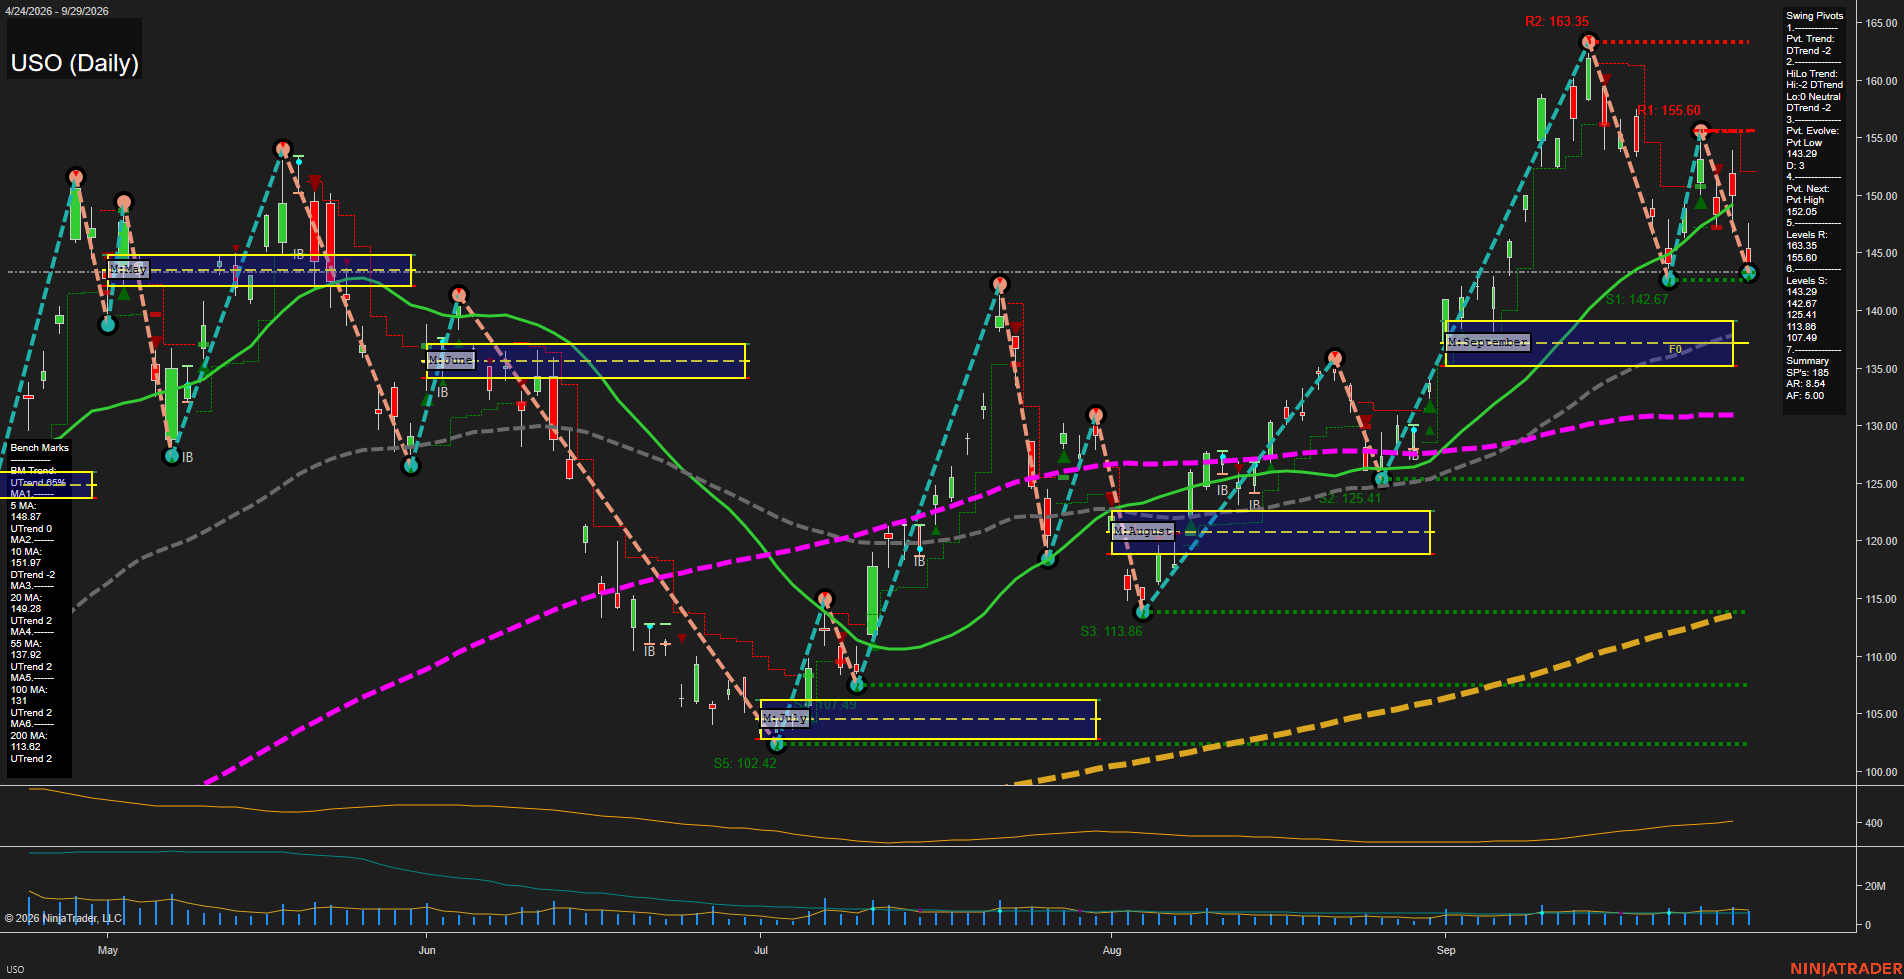This screenshot has height=979, width=1904.
Task: Click the pivot high circle at R1 155.60
Action: tap(1701, 131)
